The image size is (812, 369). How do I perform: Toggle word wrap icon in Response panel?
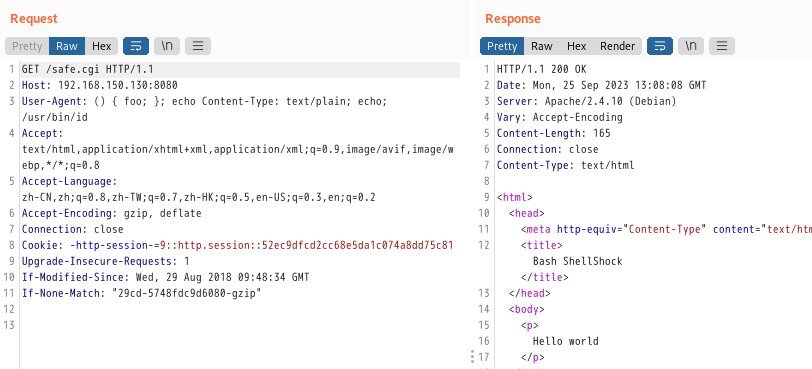660,46
